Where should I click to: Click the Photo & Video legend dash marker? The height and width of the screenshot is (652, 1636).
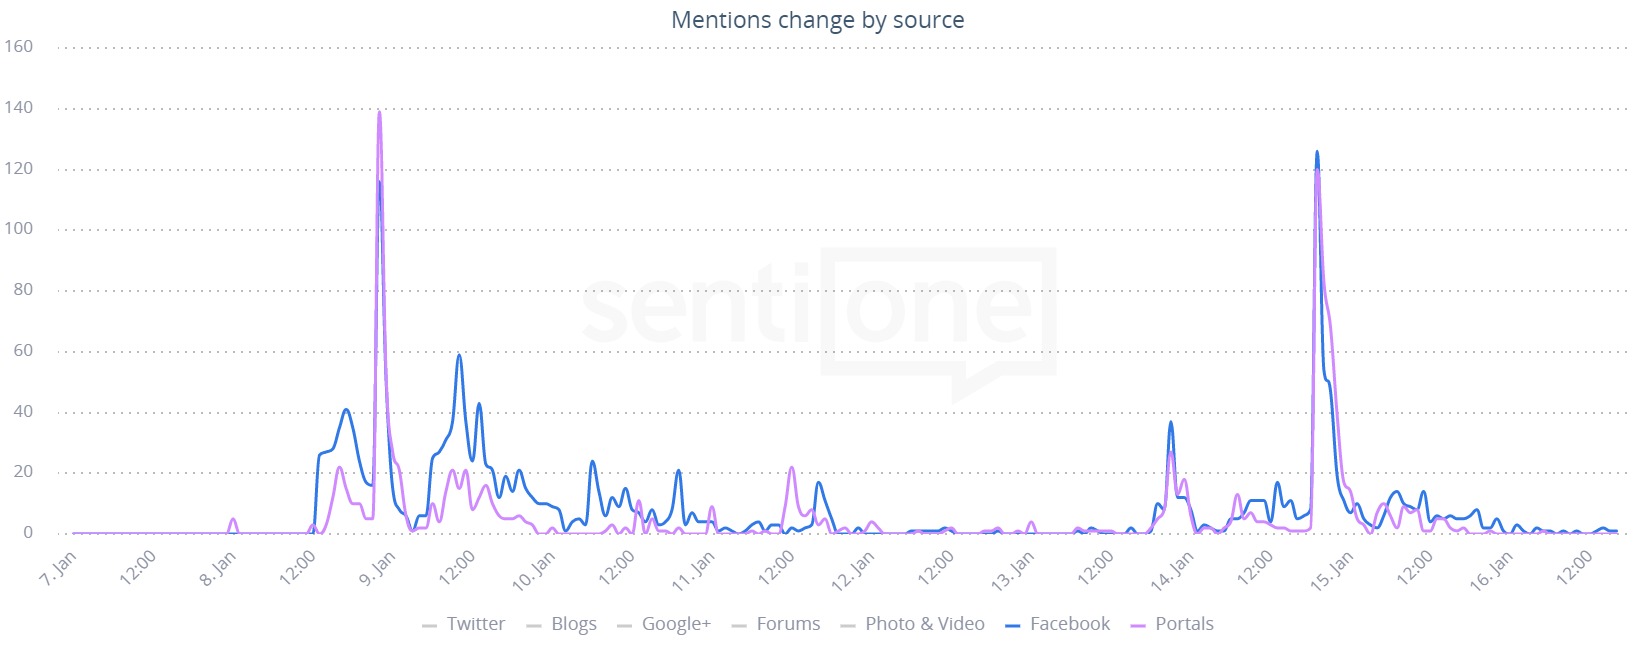pyautogui.click(x=848, y=626)
